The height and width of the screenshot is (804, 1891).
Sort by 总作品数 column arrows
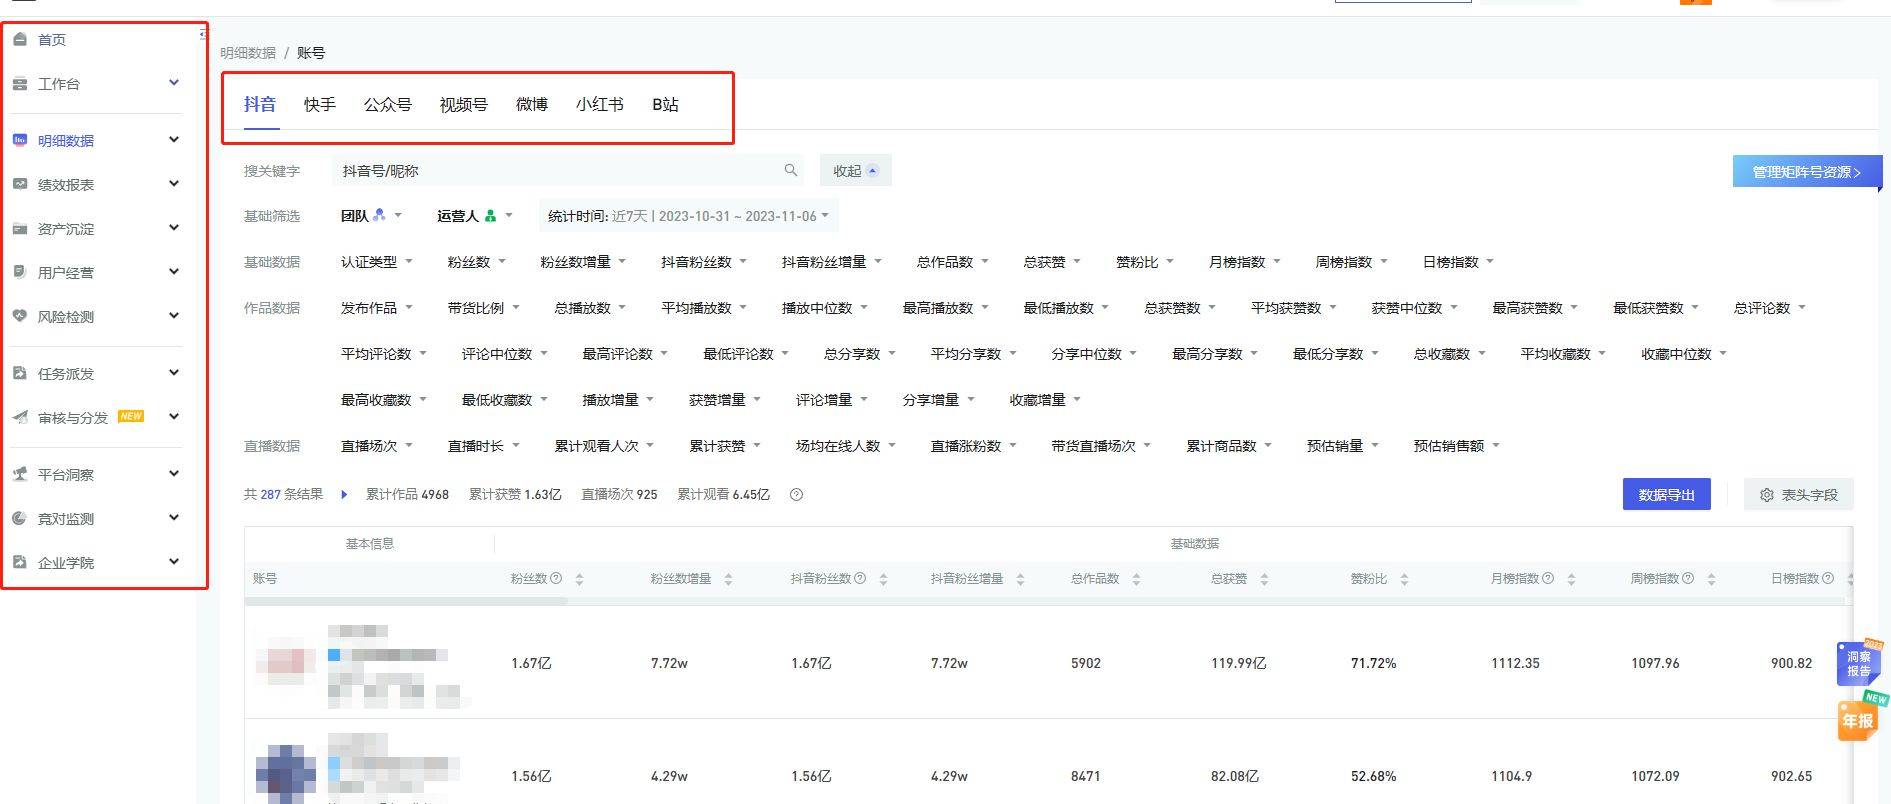click(1136, 579)
